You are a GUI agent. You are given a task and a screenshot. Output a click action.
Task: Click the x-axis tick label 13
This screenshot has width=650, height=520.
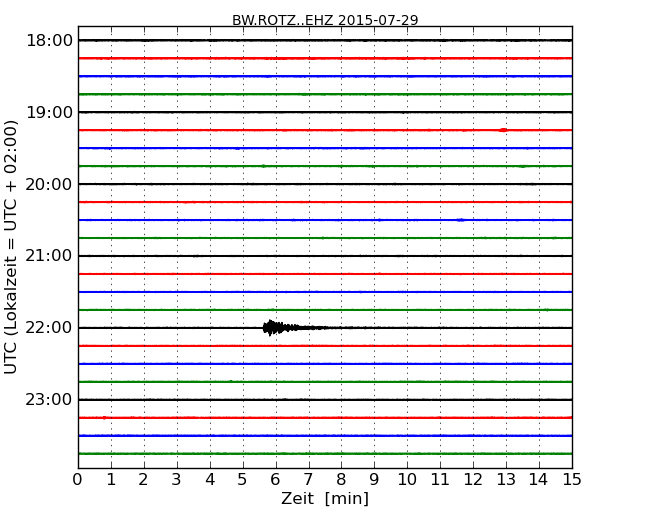pyautogui.click(x=506, y=480)
